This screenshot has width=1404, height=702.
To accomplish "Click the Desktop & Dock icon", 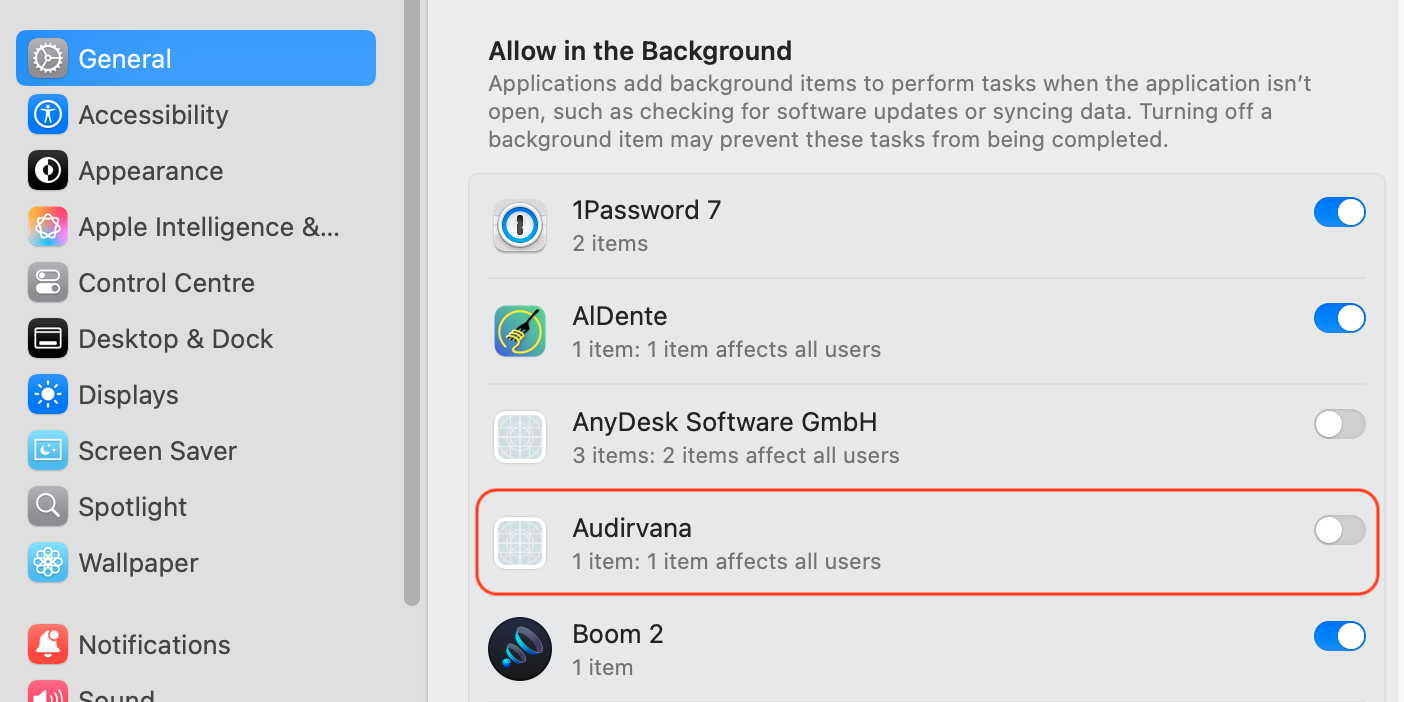I will (x=47, y=339).
